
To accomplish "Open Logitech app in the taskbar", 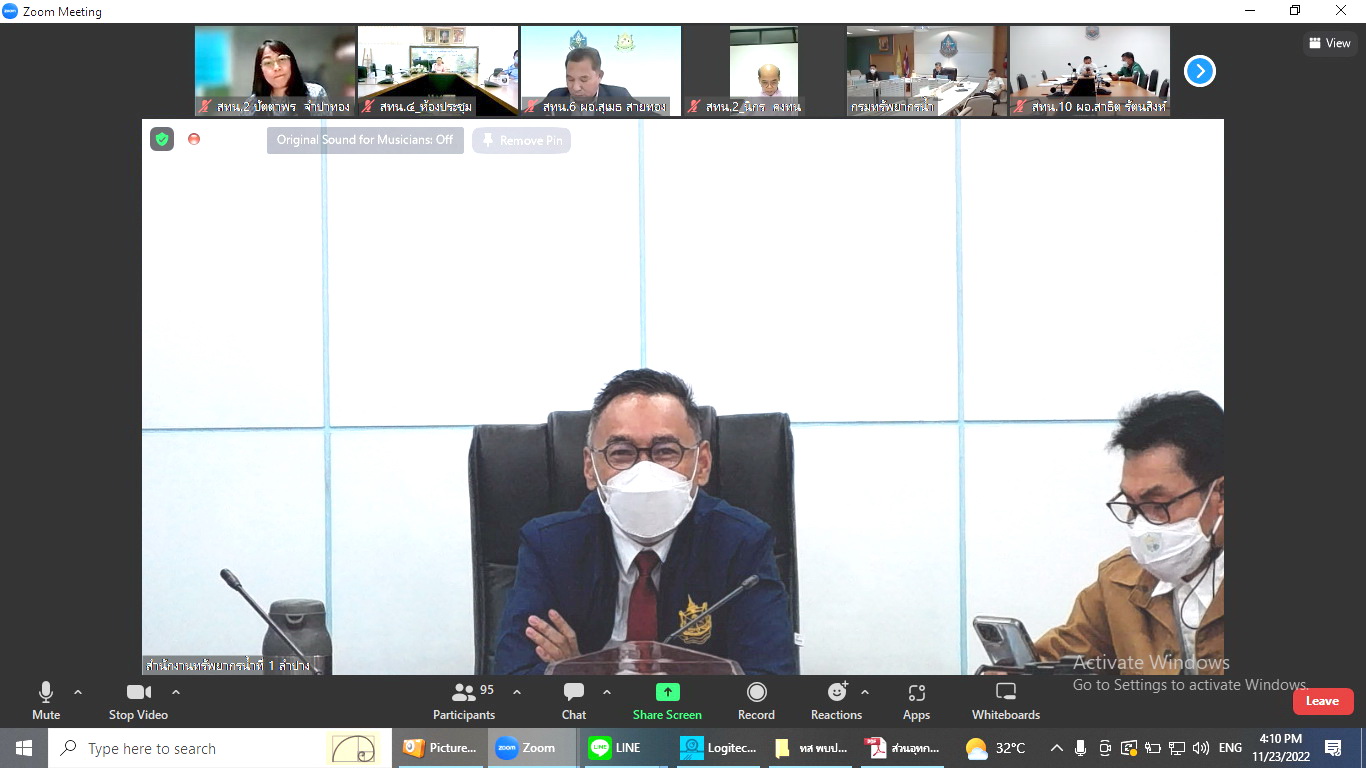I will click(x=718, y=748).
